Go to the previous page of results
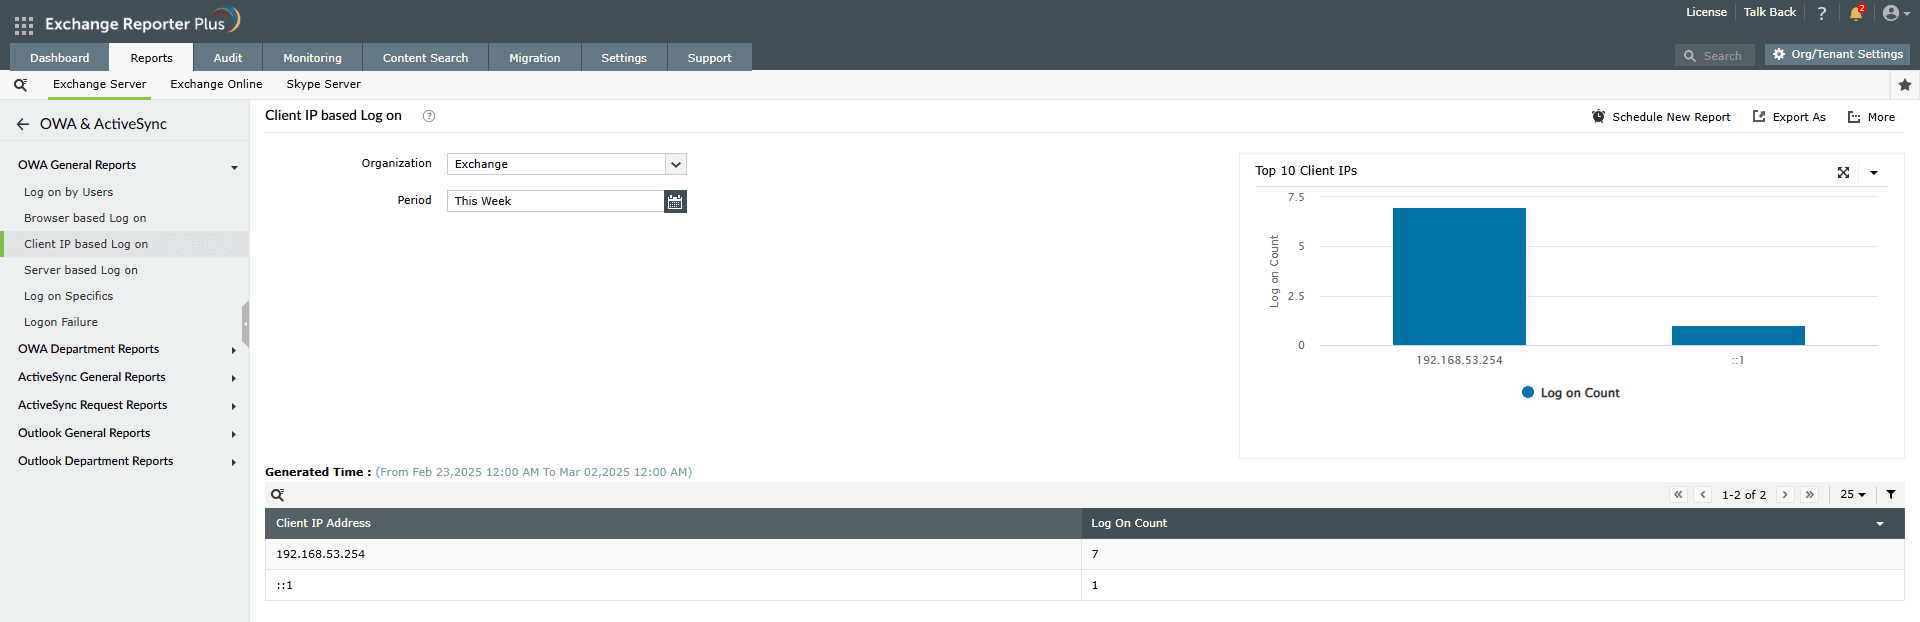 click(1703, 494)
